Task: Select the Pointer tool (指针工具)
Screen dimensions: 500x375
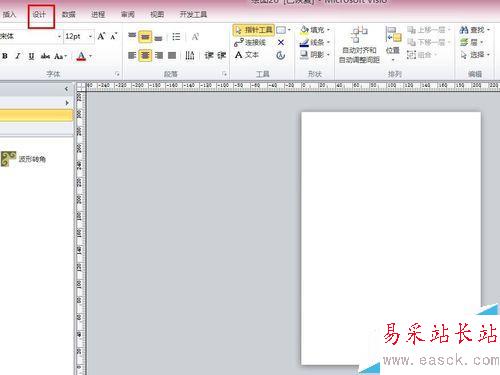Action: coord(254,30)
